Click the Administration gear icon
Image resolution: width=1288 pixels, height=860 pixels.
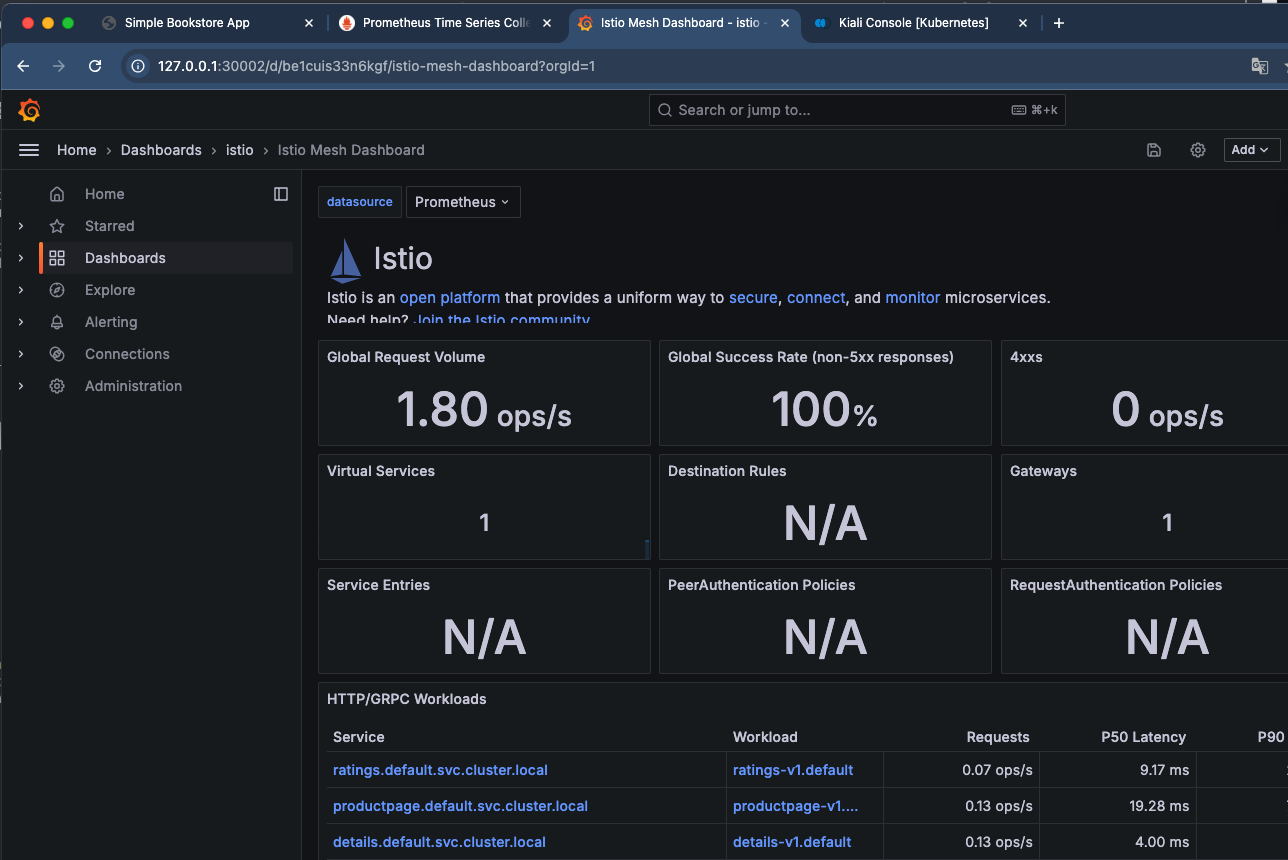(x=57, y=386)
